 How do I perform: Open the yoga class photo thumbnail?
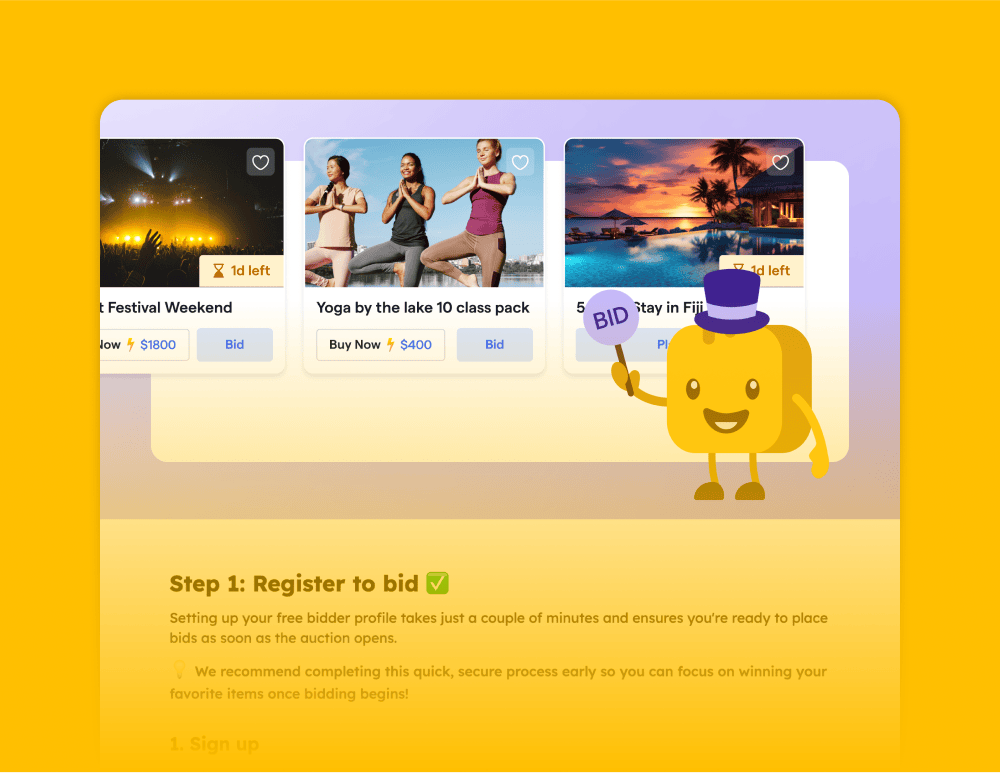[424, 213]
